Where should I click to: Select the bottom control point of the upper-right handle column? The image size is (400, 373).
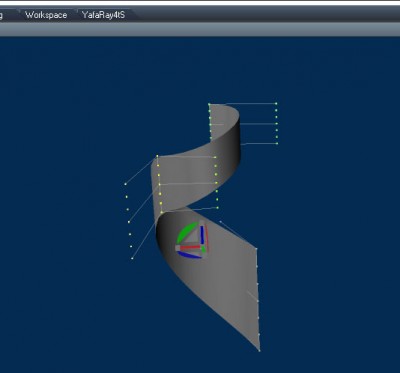pos(277,144)
